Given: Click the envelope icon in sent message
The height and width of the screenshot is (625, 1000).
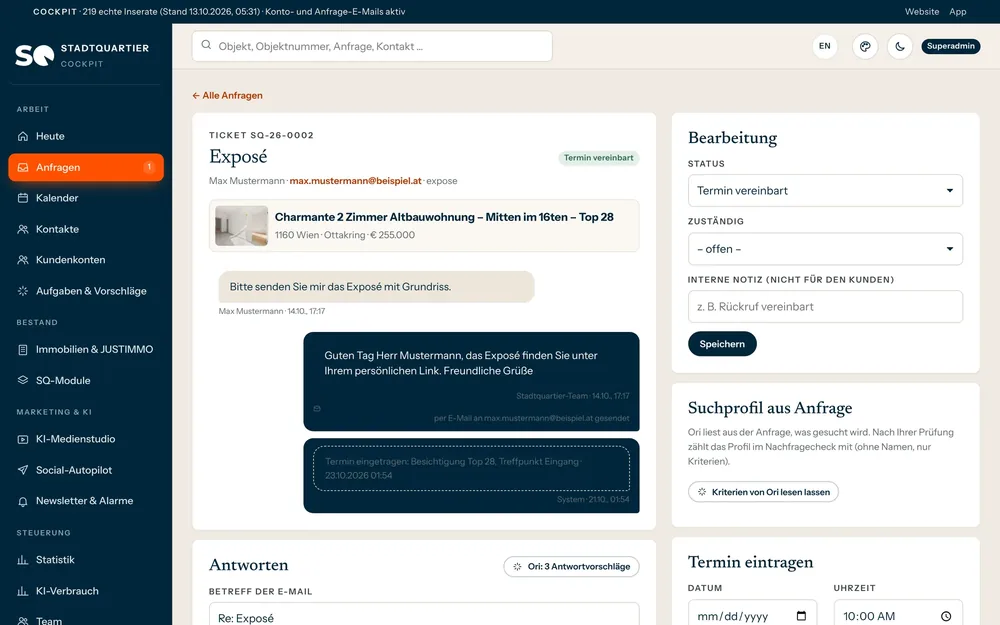Looking at the screenshot, I should (317, 409).
